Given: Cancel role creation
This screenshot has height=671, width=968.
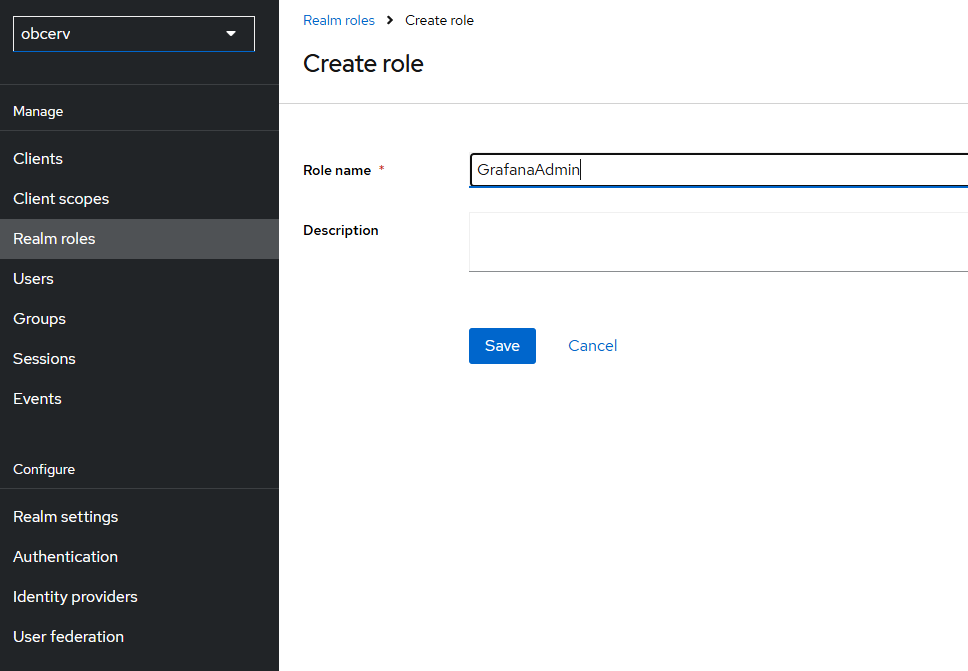Looking at the screenshot, I should click(x=592, y=346).
